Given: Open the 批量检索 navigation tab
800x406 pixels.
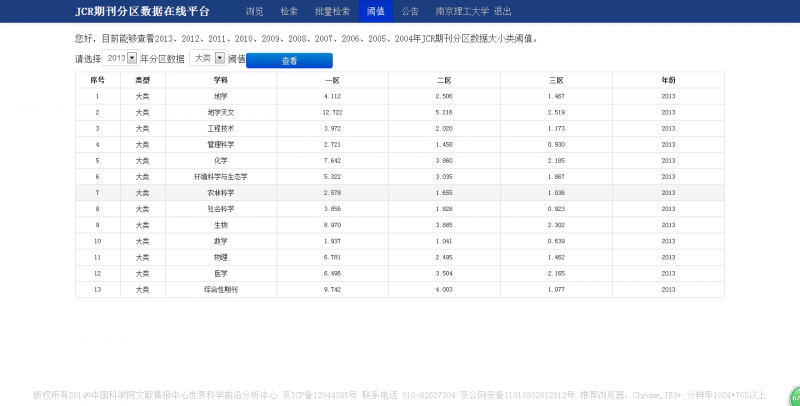Looking at the screenshot, I should point(332,11).
